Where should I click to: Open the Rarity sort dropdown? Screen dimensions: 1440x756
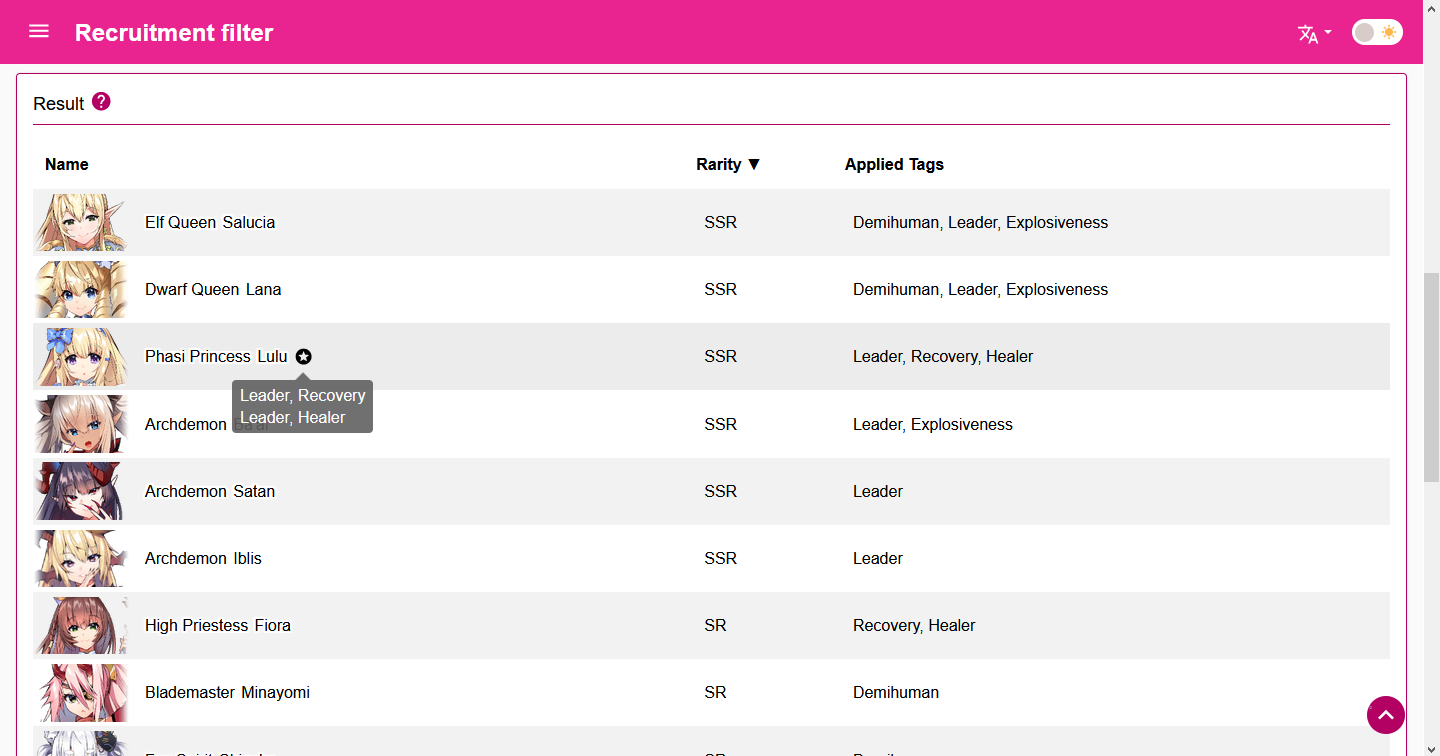[728, 164]
